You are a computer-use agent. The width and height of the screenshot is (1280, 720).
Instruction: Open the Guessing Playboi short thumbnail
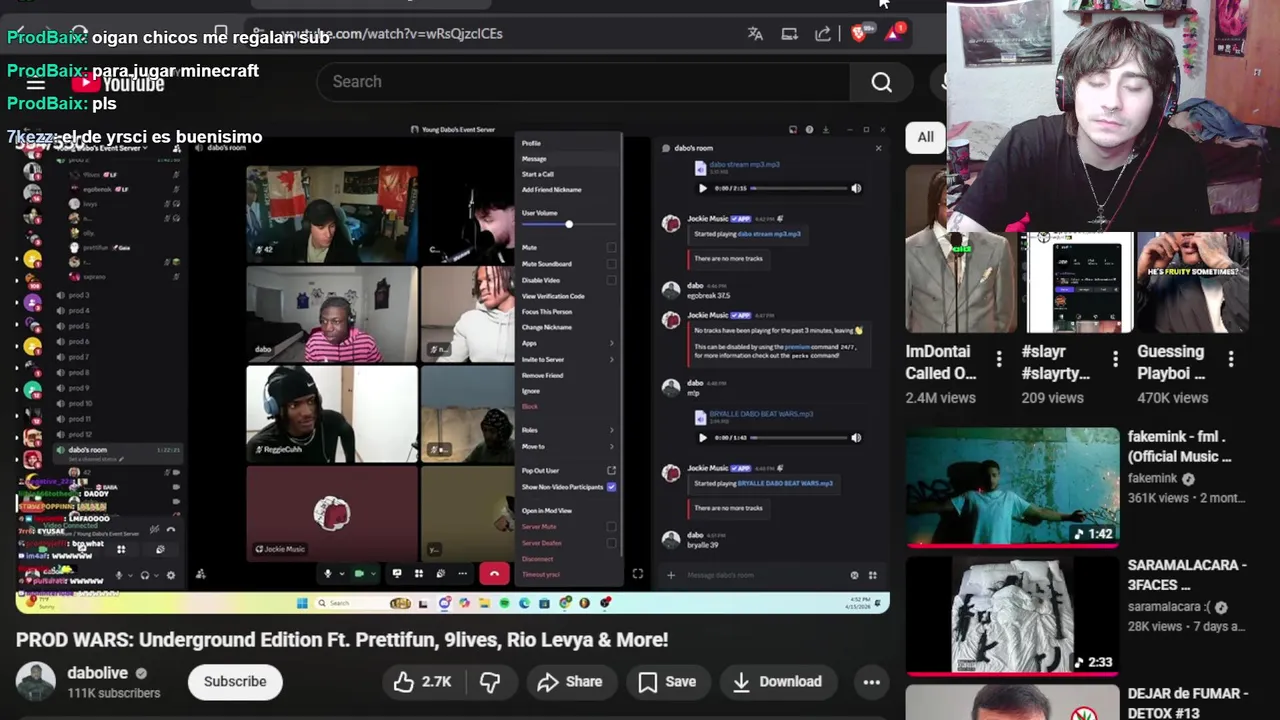tap(1193, 282)
